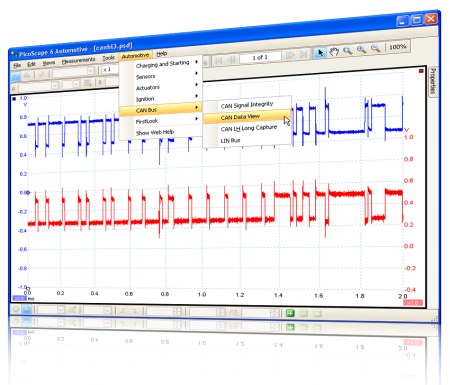Adjust the pre-trigger percentage stepper

[220, 312]
